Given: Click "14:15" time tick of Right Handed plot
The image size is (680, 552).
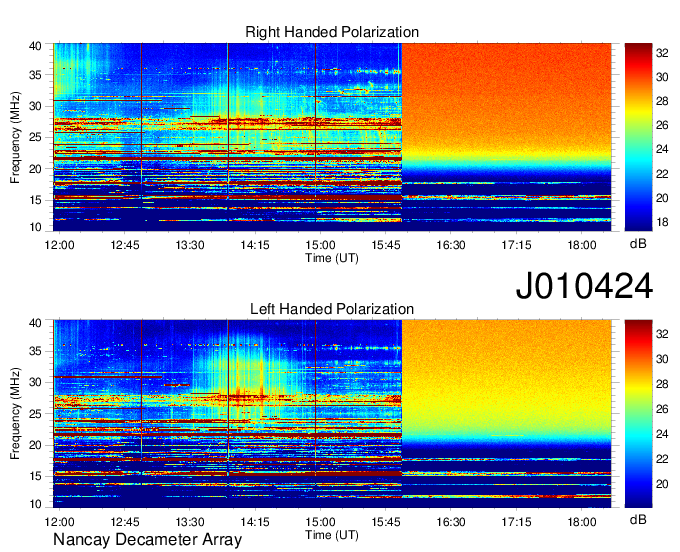Looking at the screenshot, I should 255,245.
